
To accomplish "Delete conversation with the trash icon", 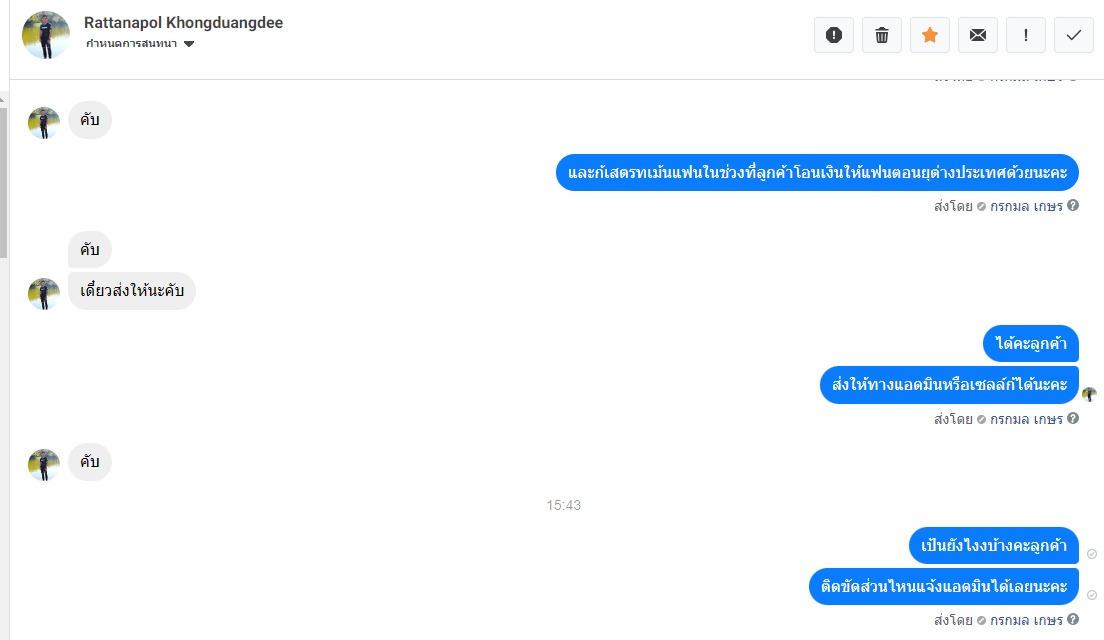I will (882, 34).
